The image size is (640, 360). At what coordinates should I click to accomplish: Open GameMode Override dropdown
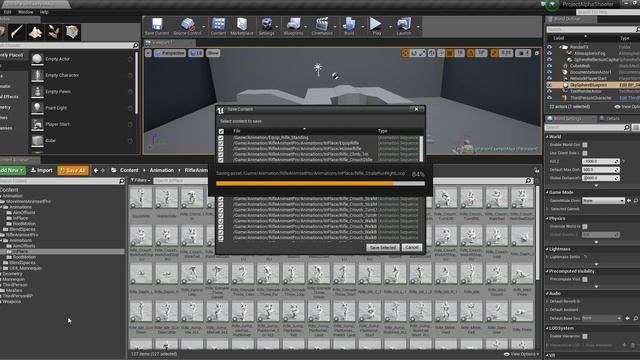click(x=604, y=201)
